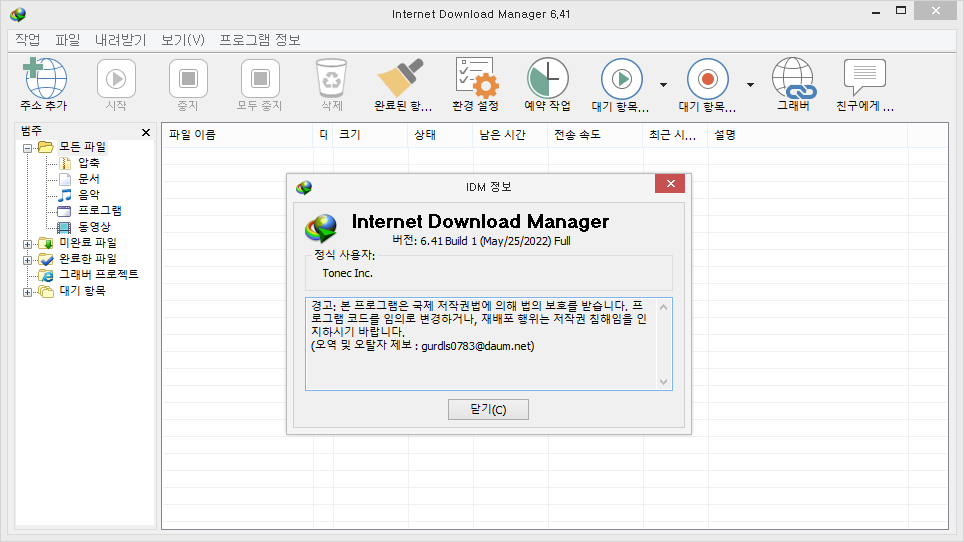Click the 모두 중지 (Stop All) toolbar icon

260,78
